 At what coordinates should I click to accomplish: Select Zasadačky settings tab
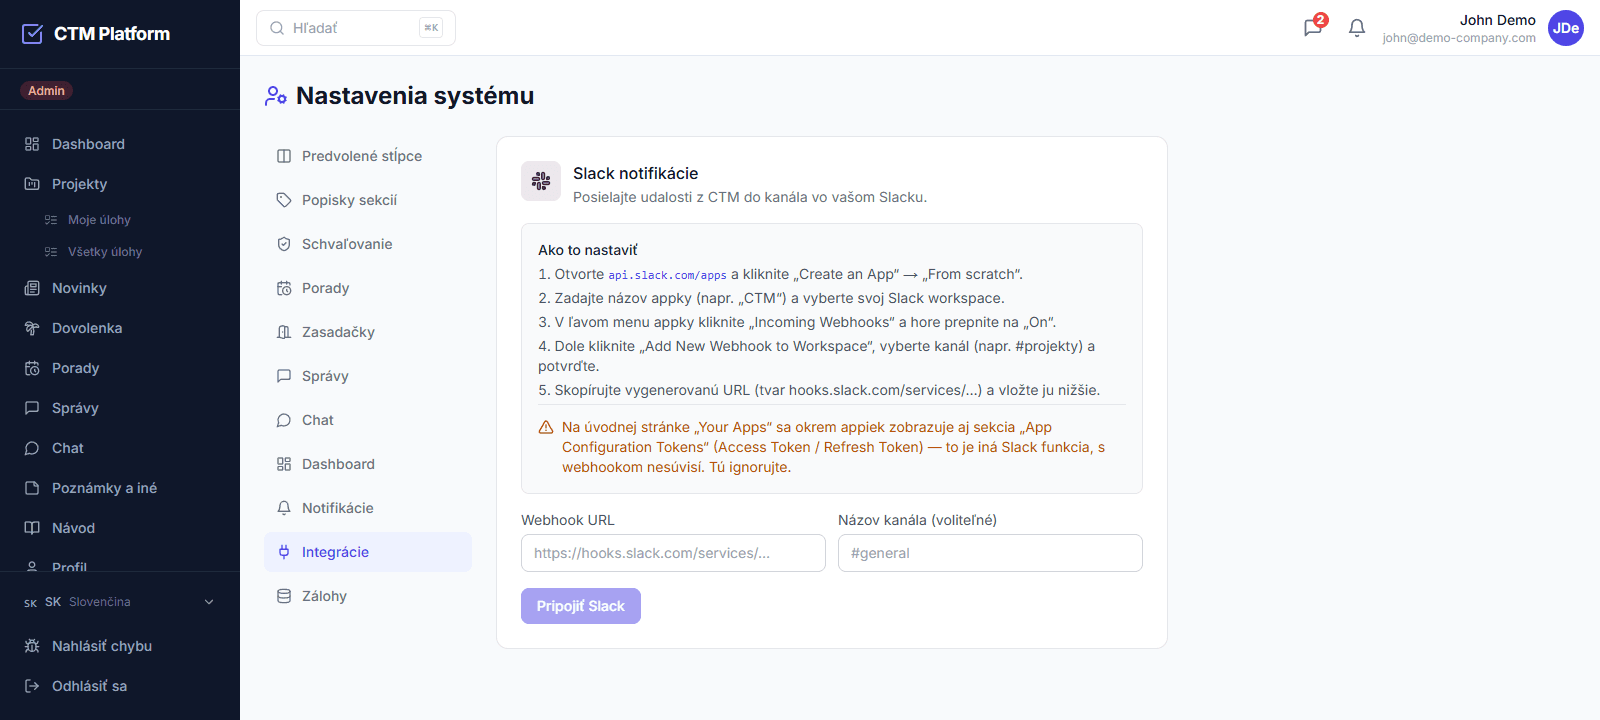click(x=368, y=332)
